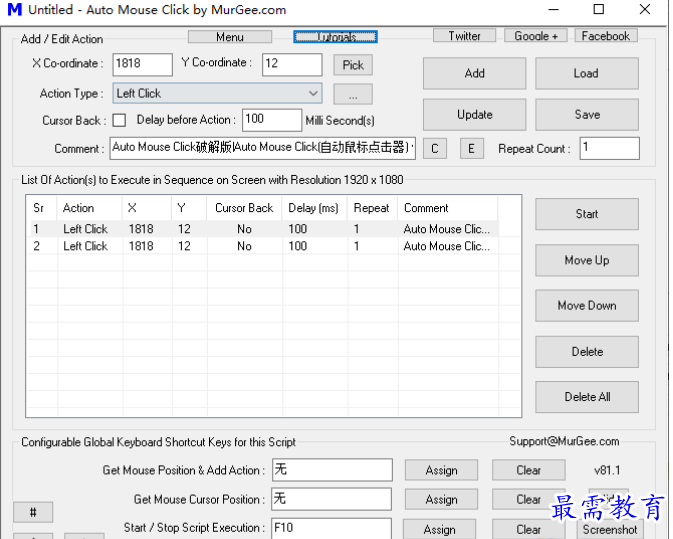This screenshot has width=673, height=539.
Task: Click the Load script button
Action: pyautogui.click(x=586, y=73)
